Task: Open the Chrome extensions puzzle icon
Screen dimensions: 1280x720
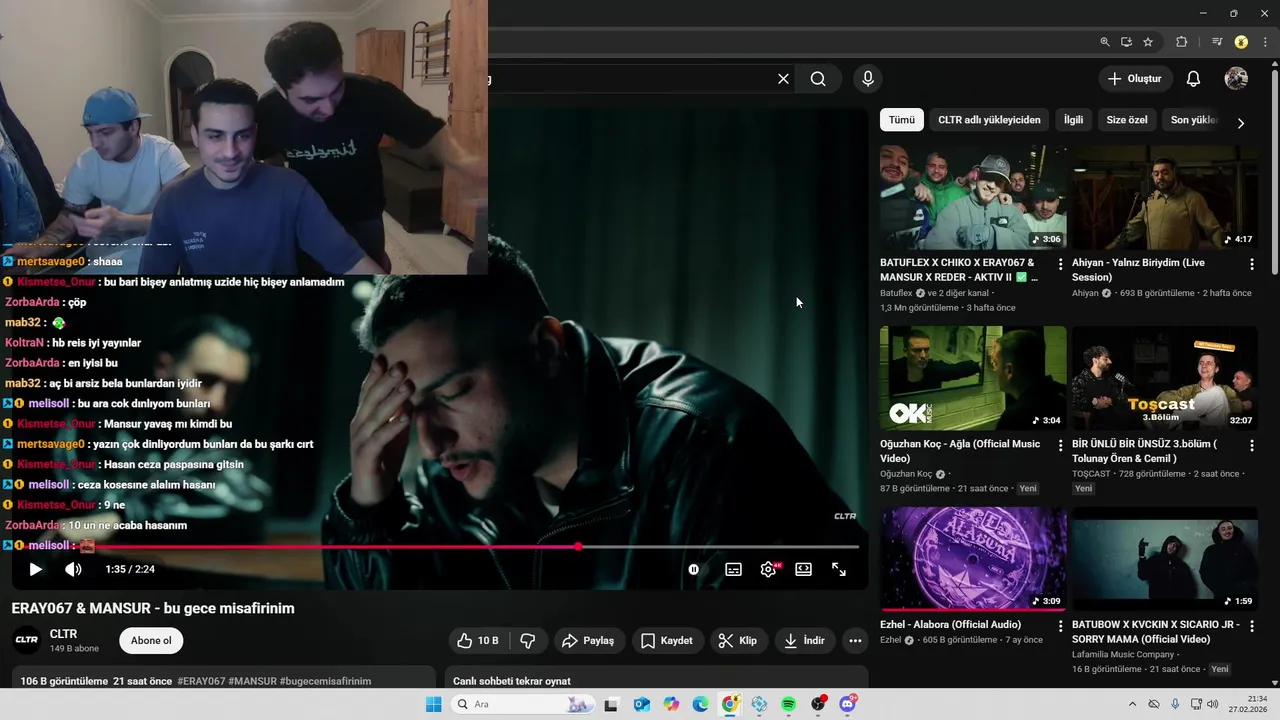Action: 1182,42
